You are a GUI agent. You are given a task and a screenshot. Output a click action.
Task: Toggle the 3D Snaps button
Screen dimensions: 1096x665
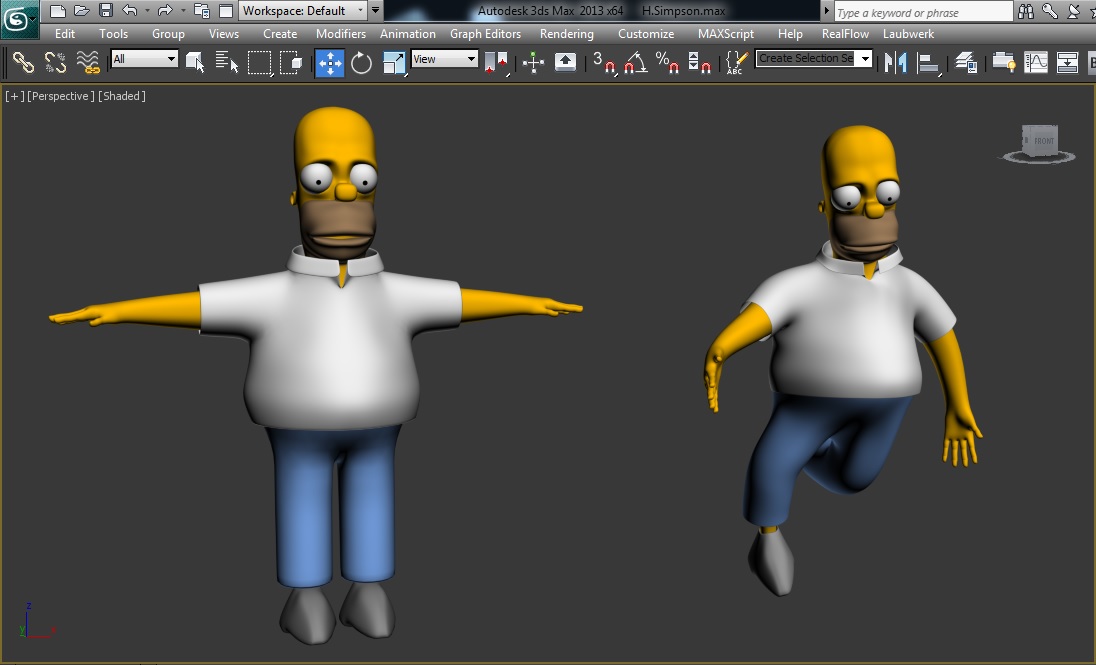click(604, 63)
